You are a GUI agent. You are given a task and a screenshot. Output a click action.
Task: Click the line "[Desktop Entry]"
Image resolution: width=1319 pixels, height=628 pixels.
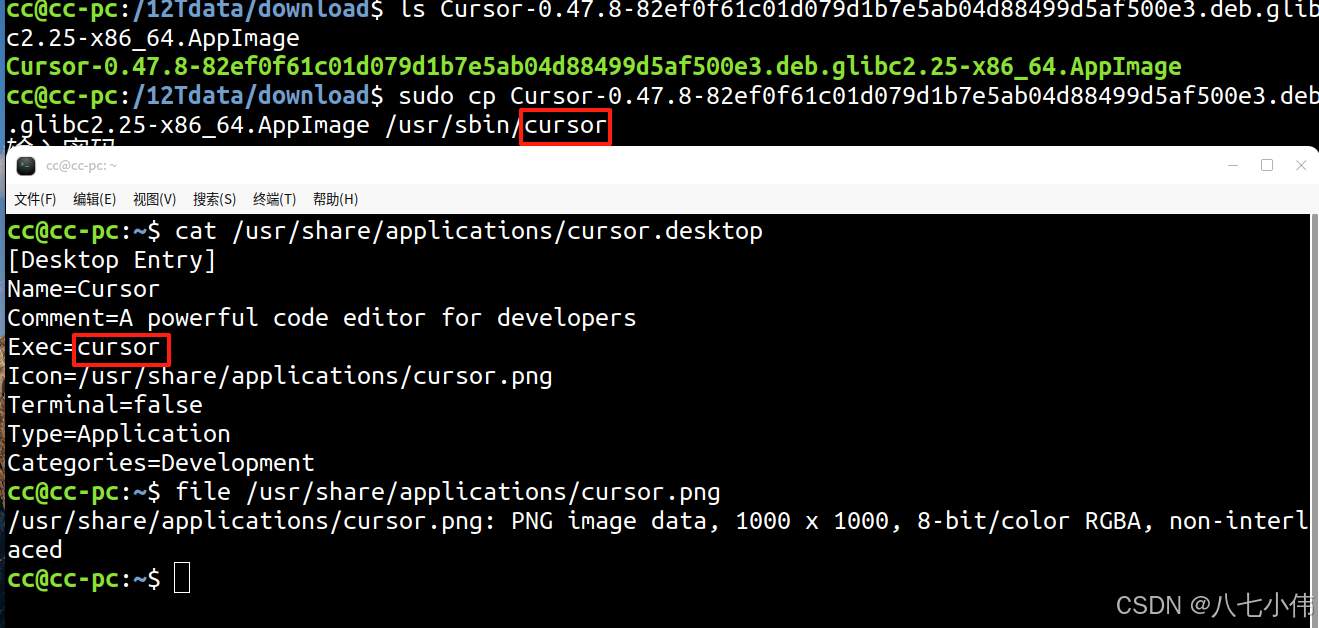[x=112, y=260]
